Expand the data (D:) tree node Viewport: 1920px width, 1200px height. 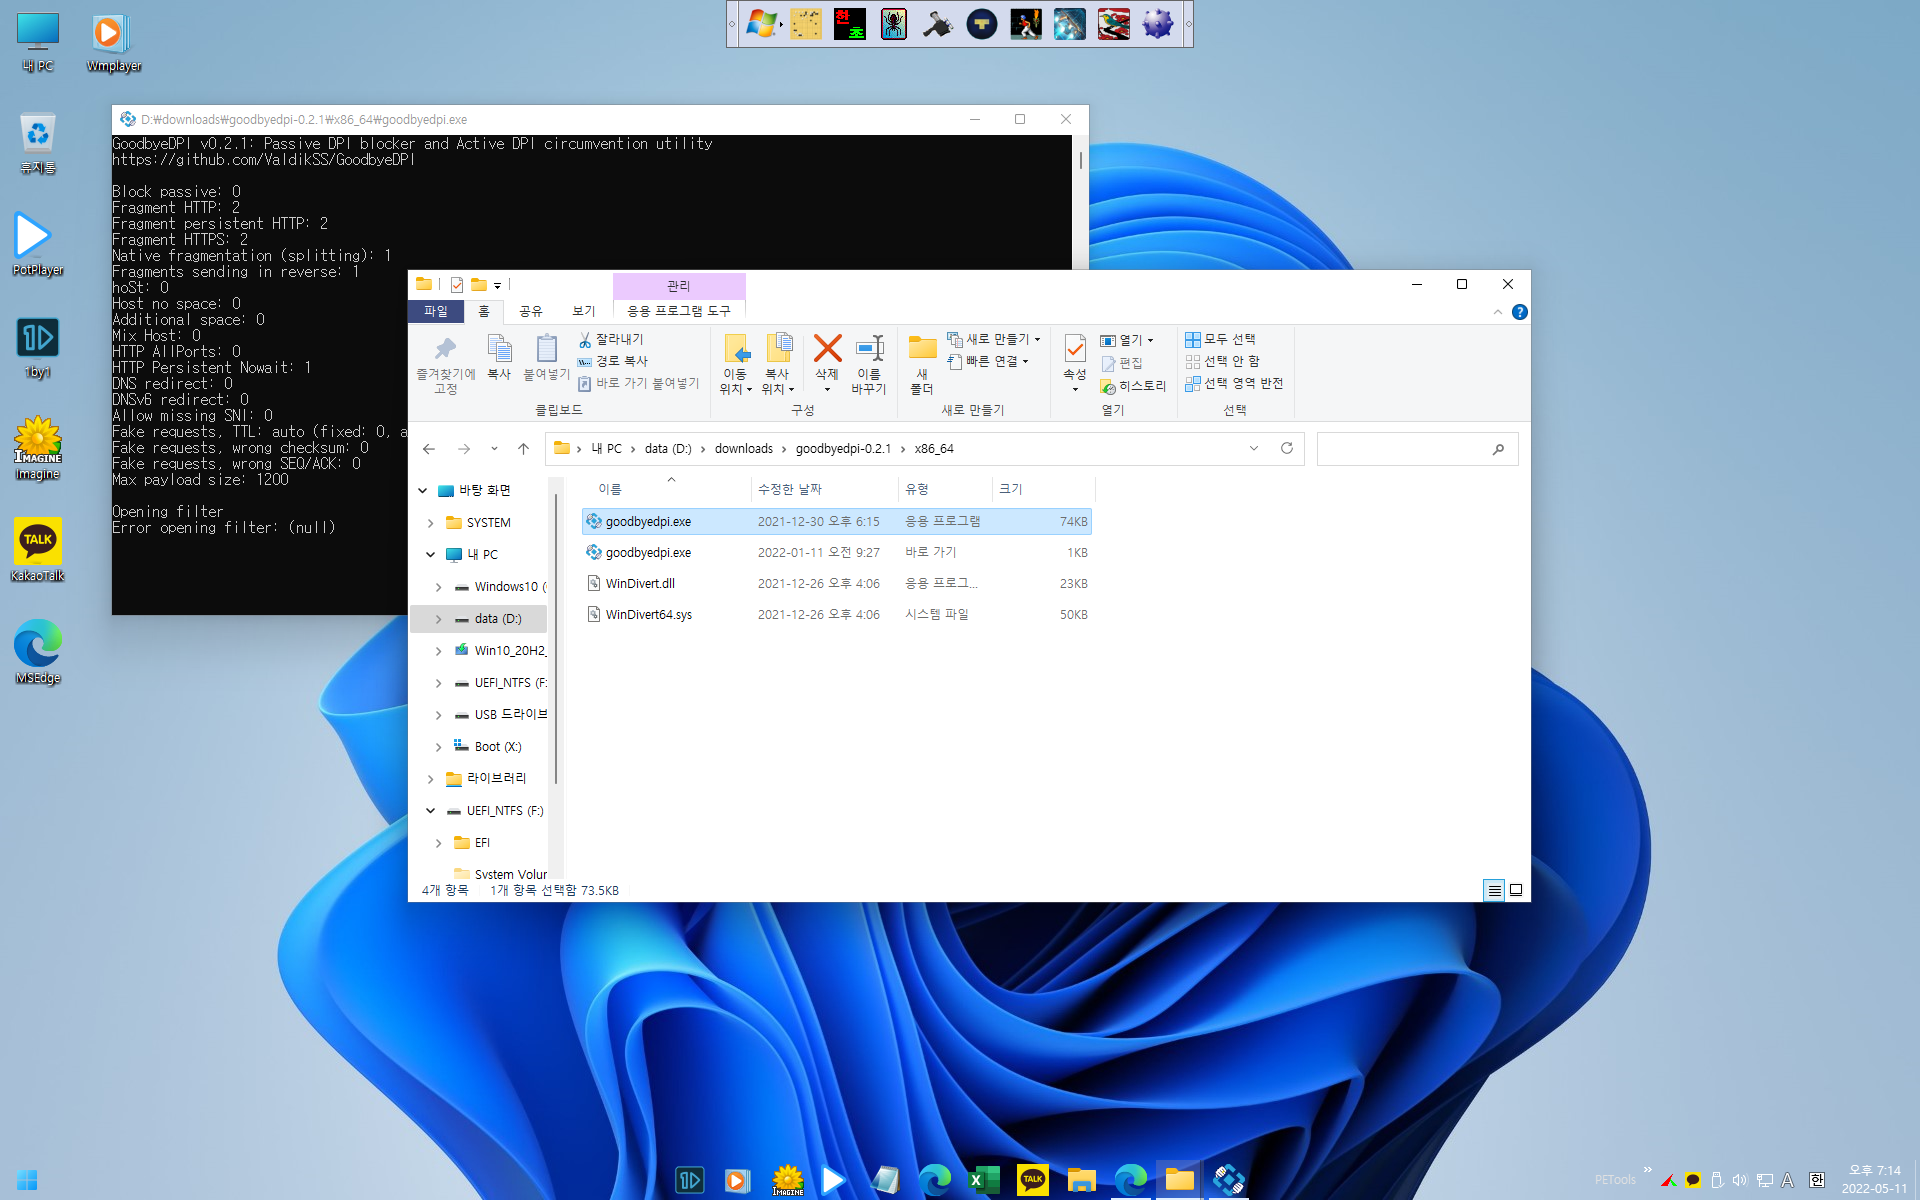coord(438,619)
